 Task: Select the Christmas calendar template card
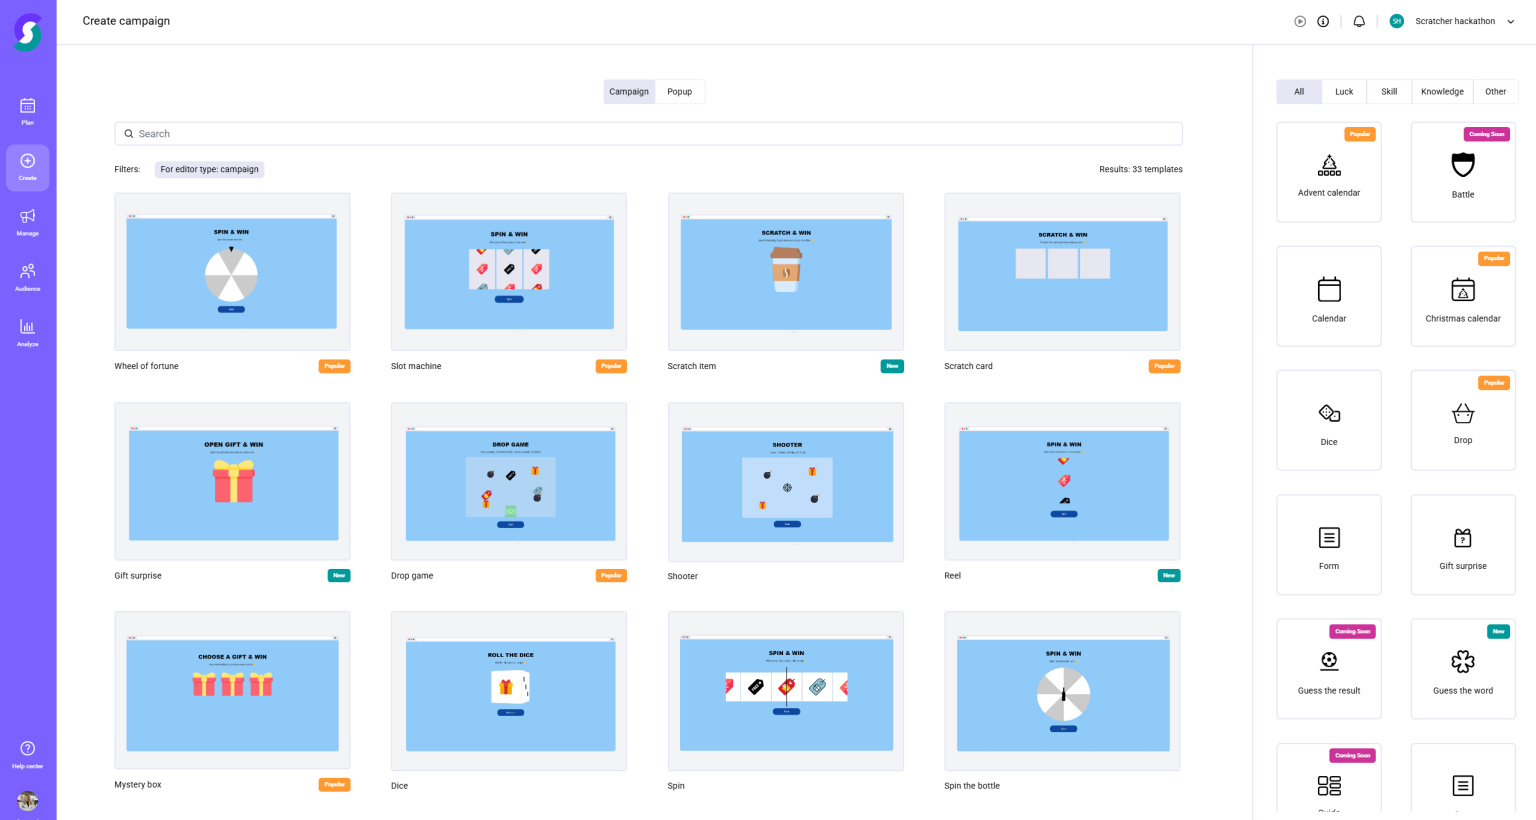pyautogui.click(x=1462, y=295)
